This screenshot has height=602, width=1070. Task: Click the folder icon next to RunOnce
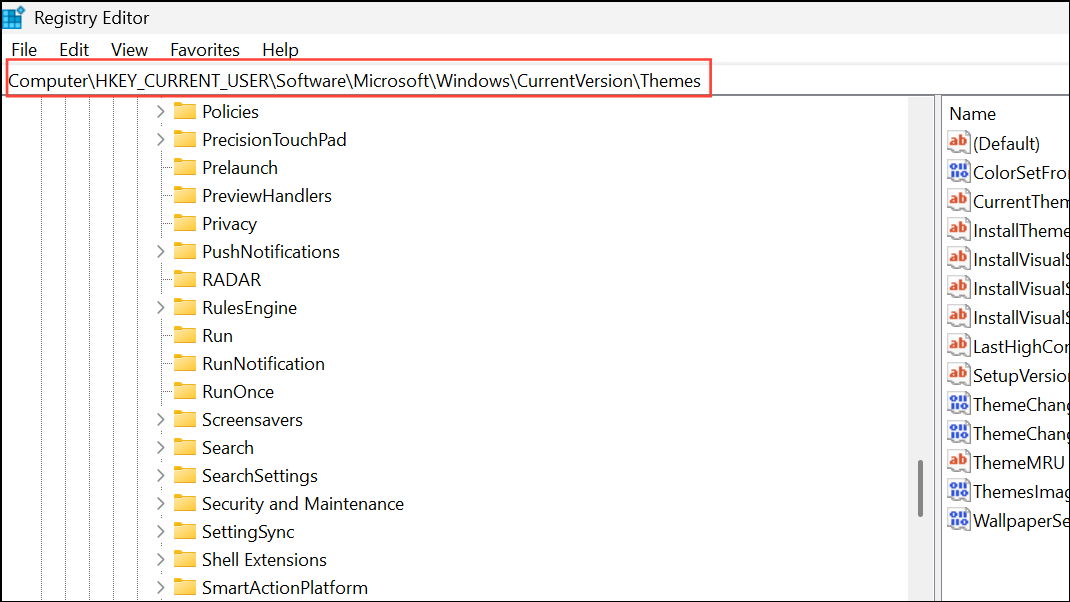point(184,392)
